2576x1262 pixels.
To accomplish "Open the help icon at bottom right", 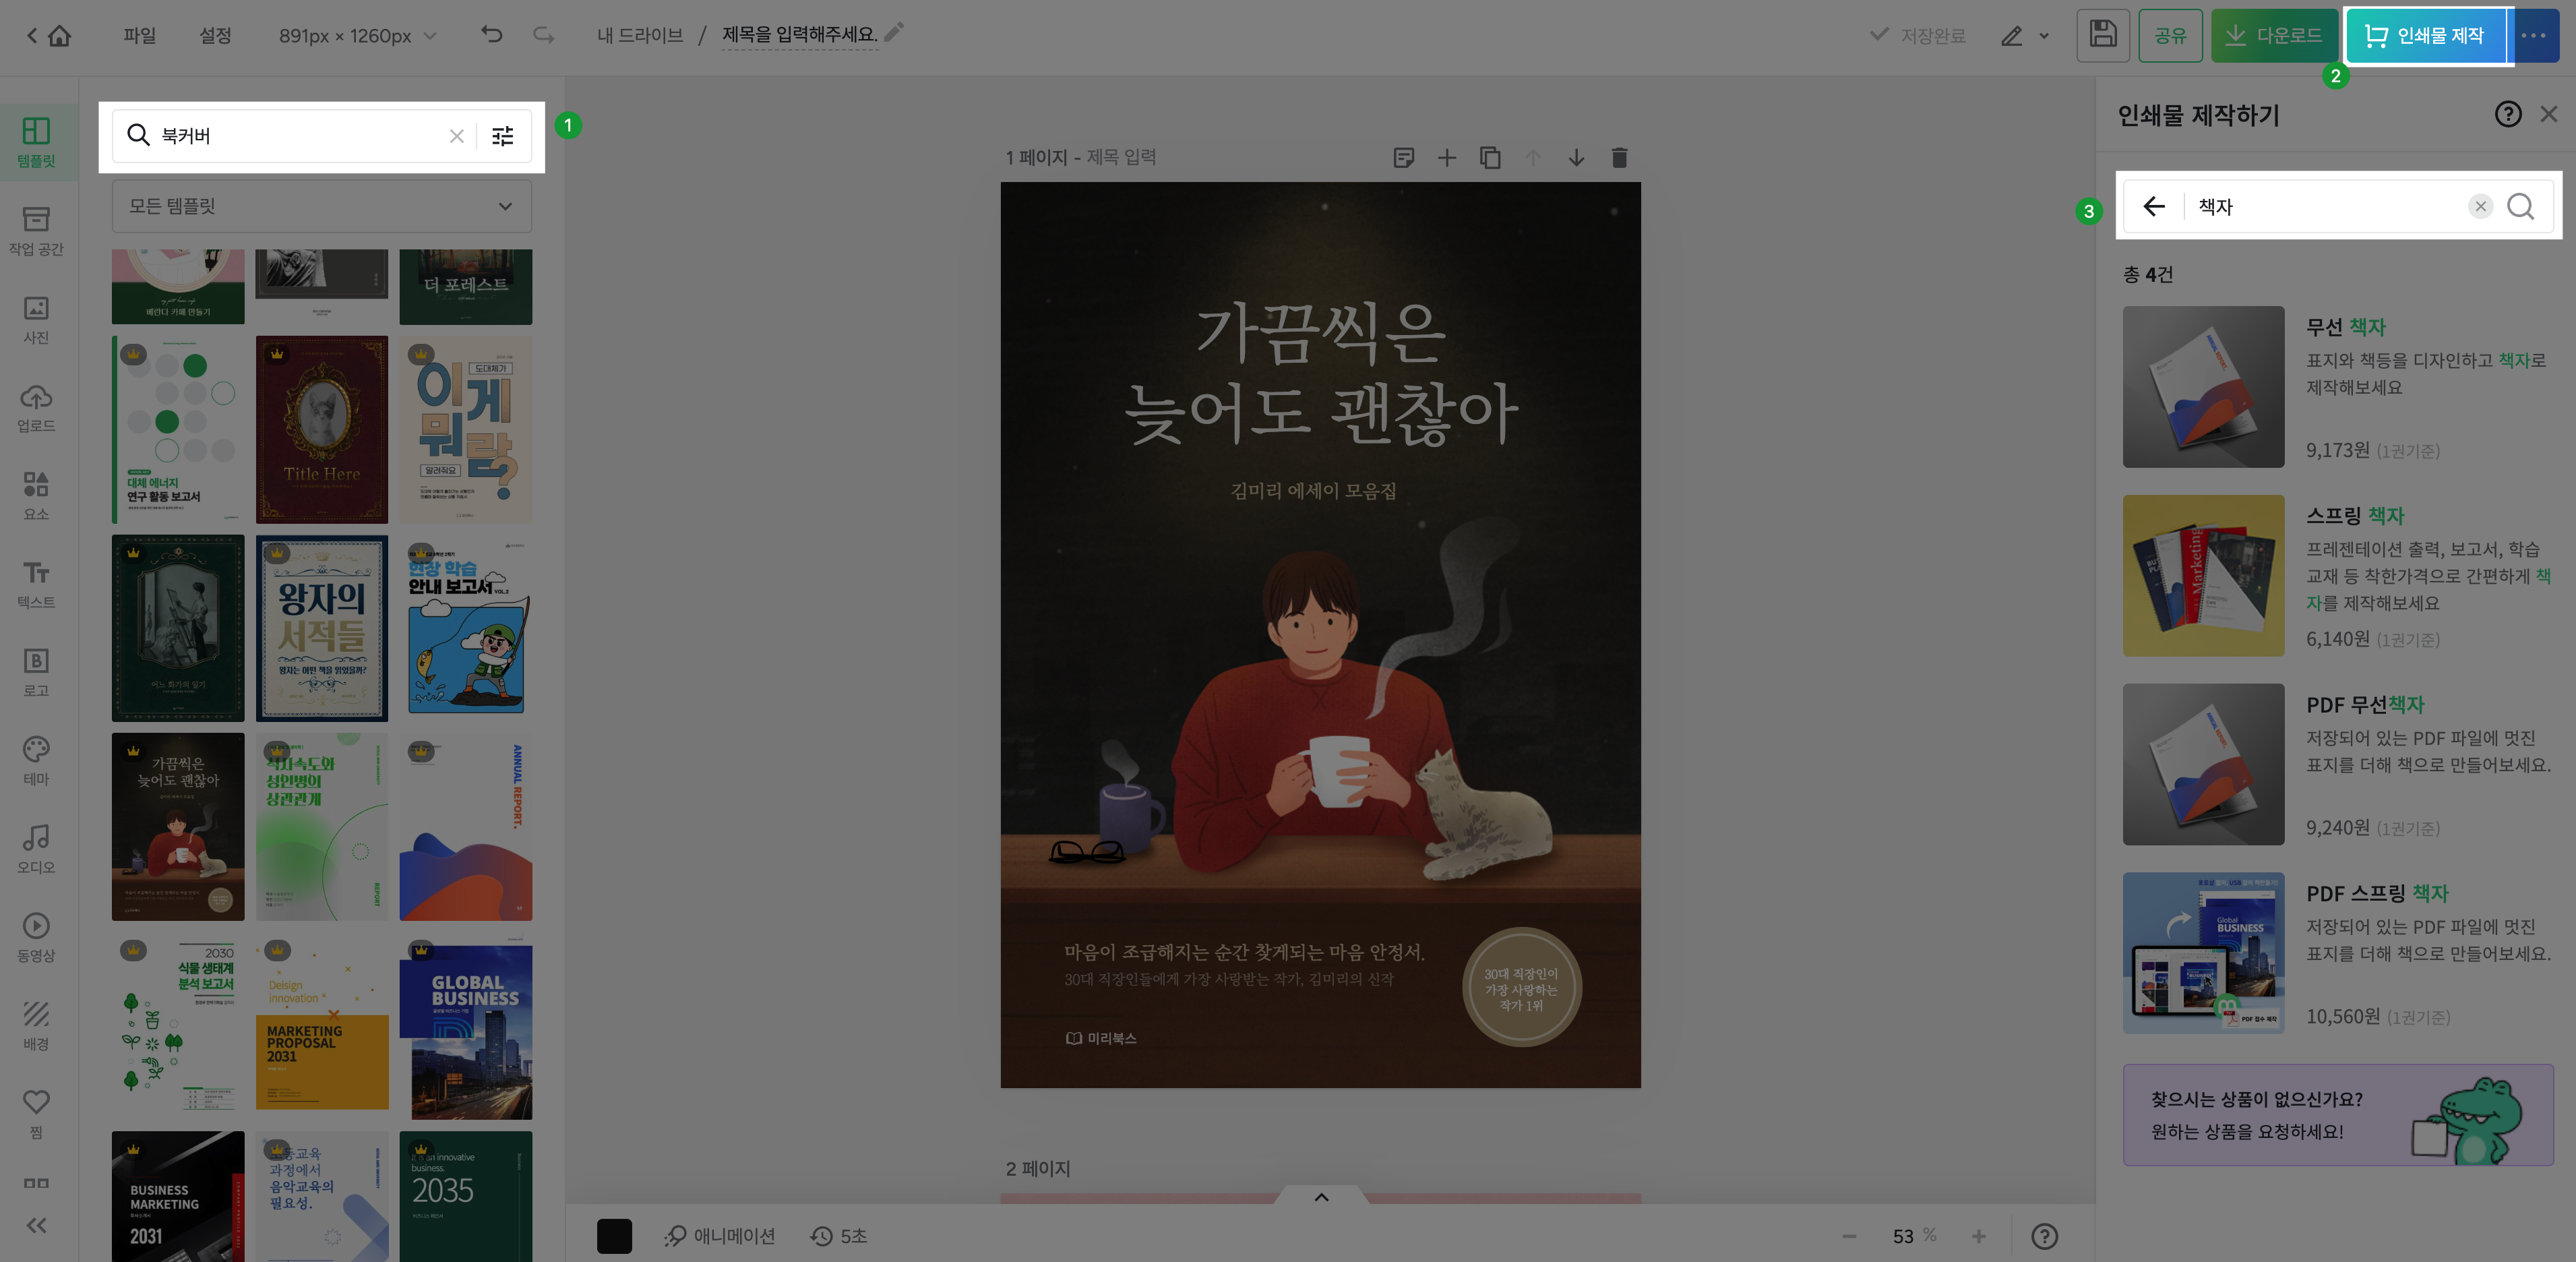I will pos(2044,1236).
